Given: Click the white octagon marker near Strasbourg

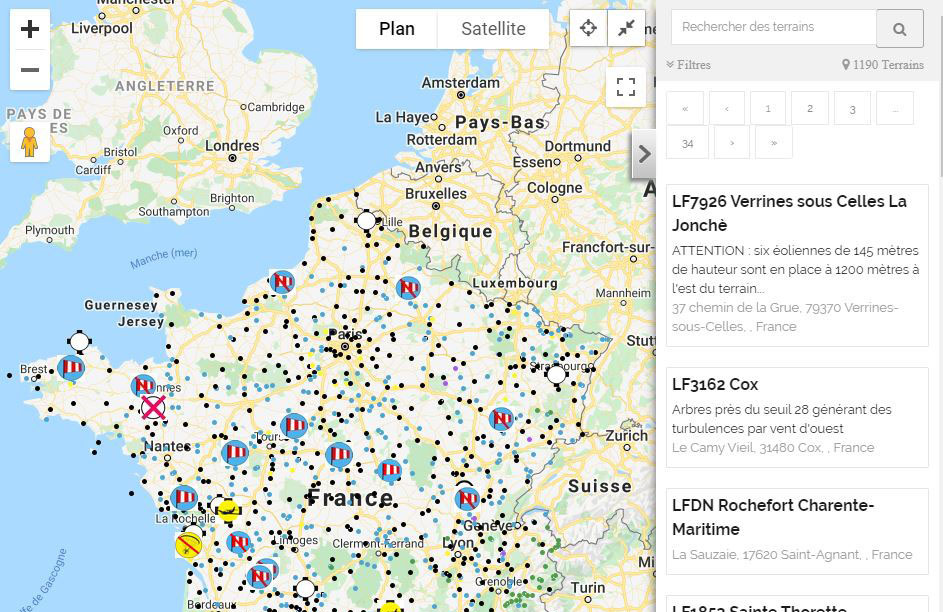Looking at the screenshot, I should (x=556, y=375).
